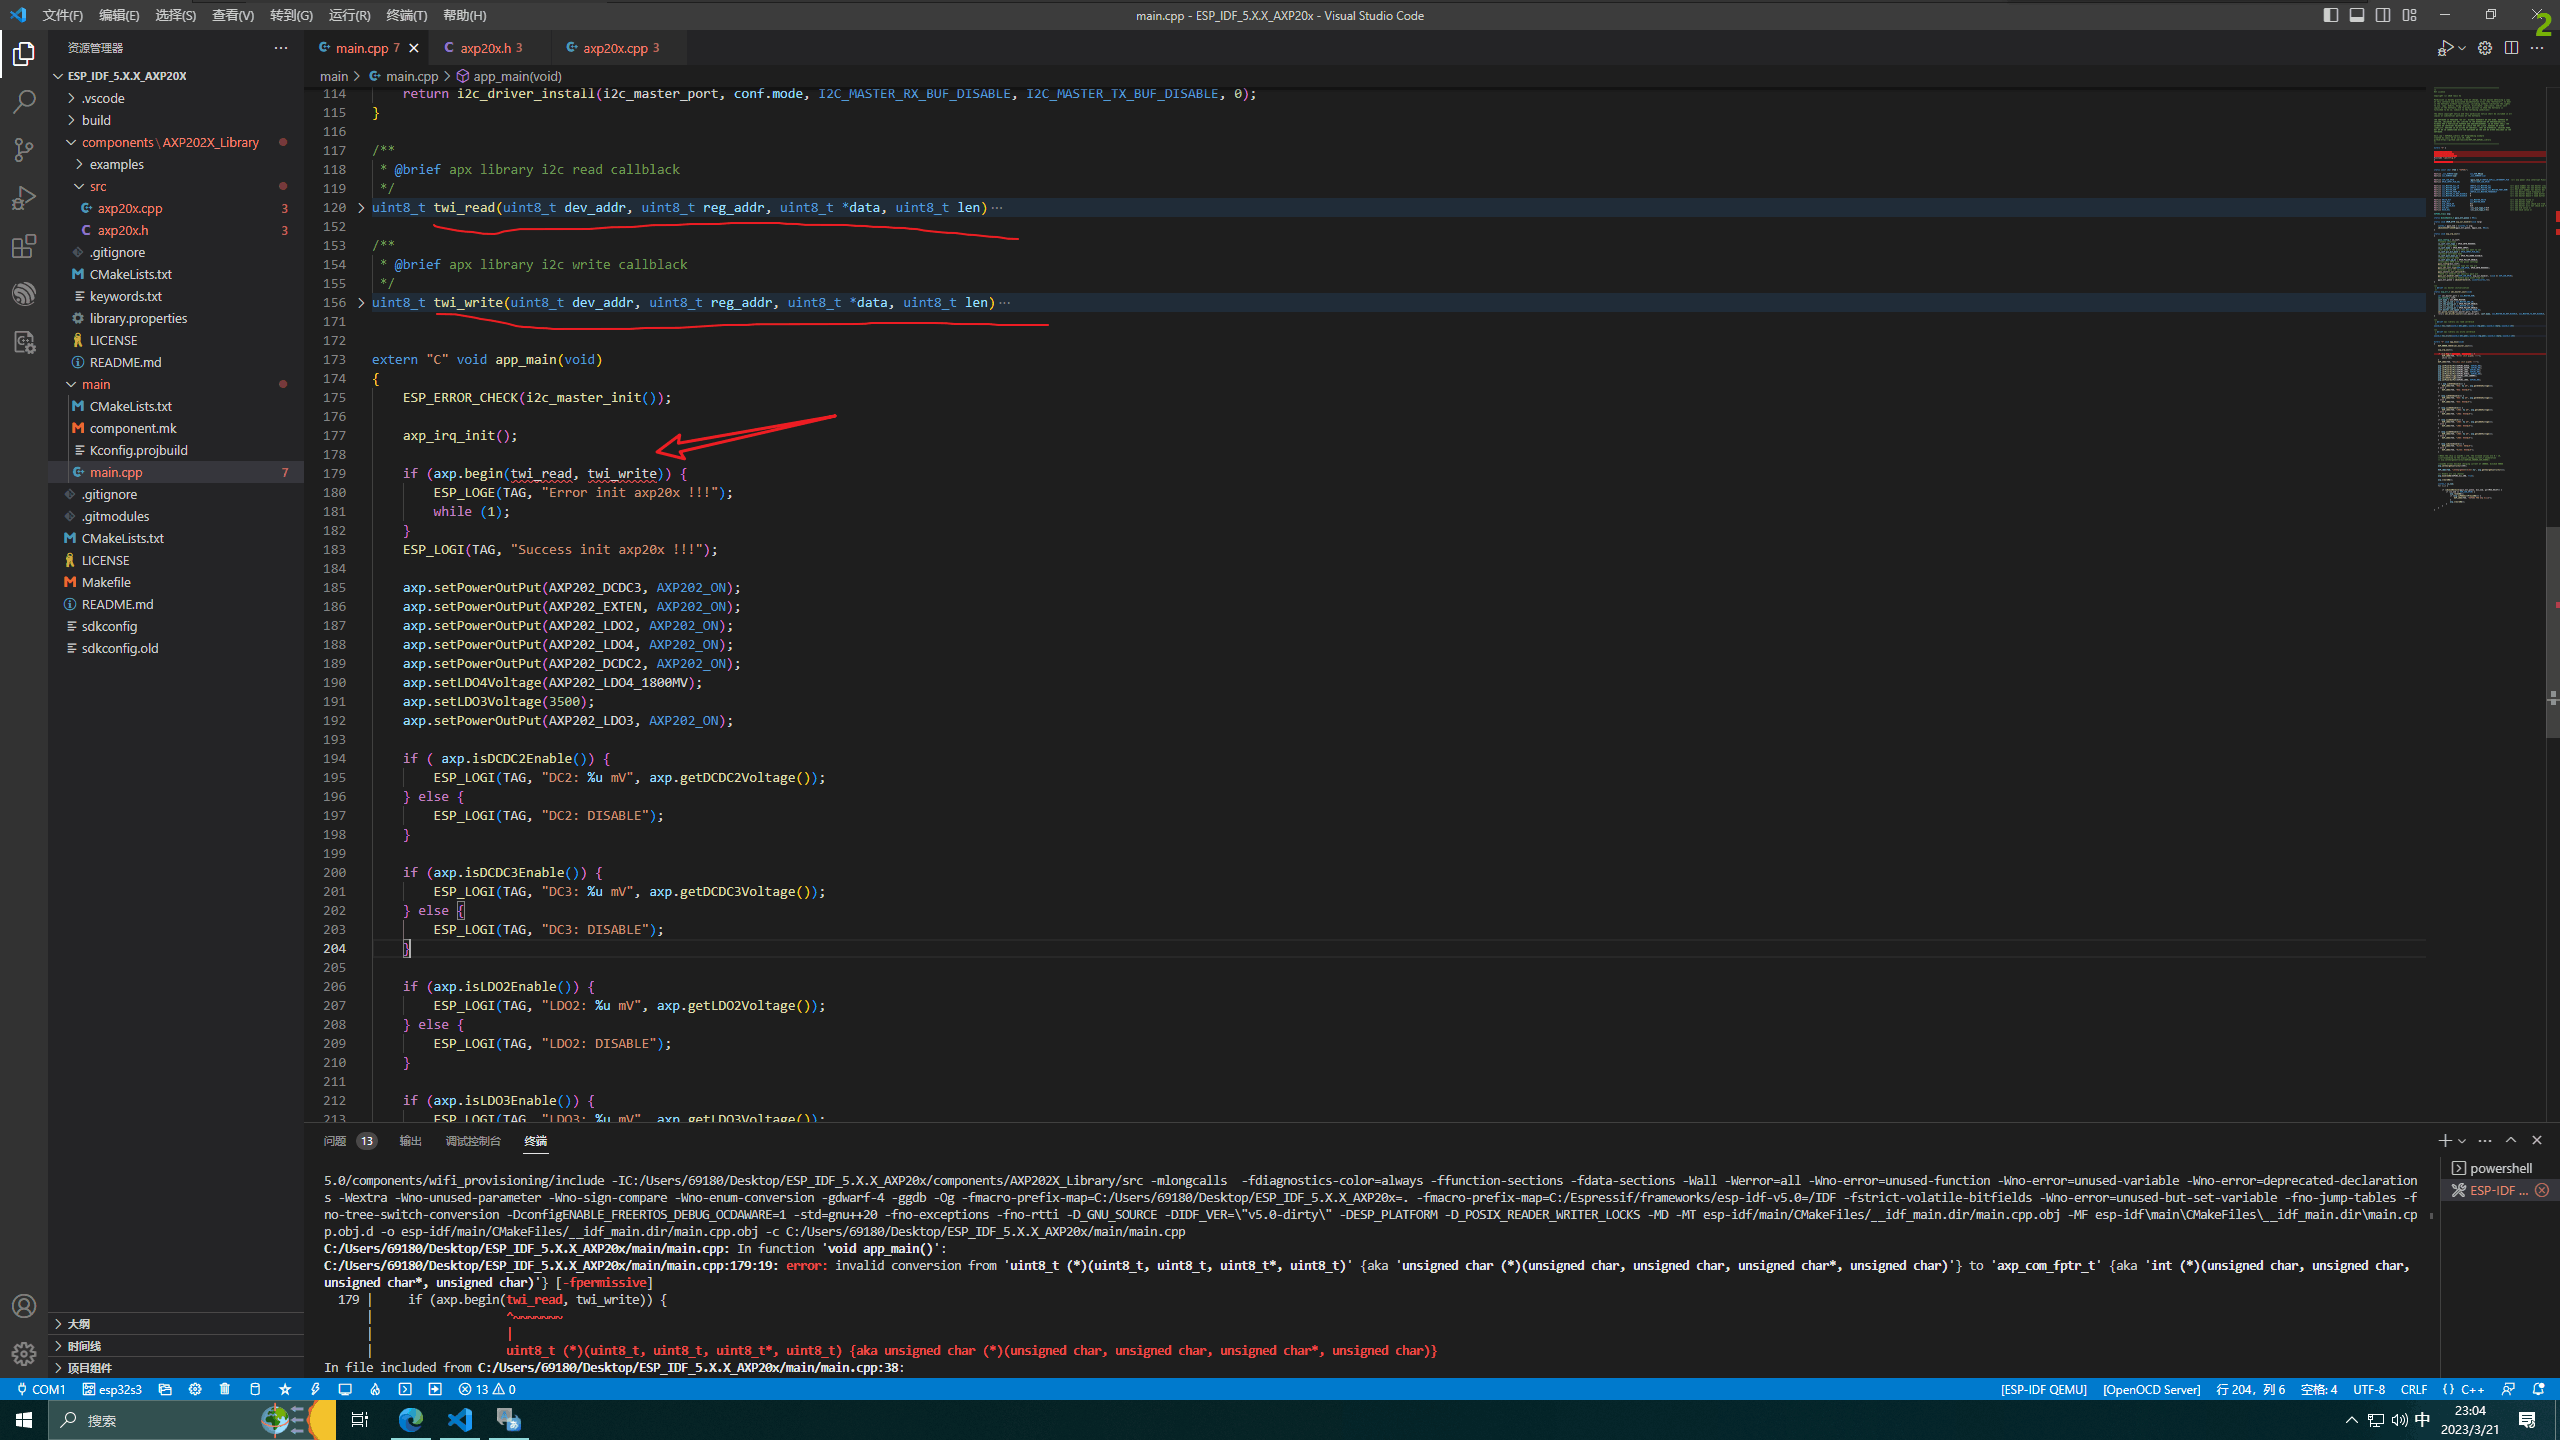Collapse the src folder in Explorer
Screen dimensions: 2560x1440
coord(97,186)
